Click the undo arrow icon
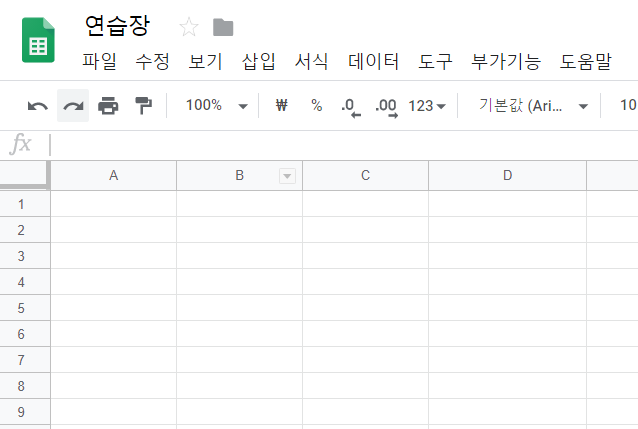 point(38,106)
